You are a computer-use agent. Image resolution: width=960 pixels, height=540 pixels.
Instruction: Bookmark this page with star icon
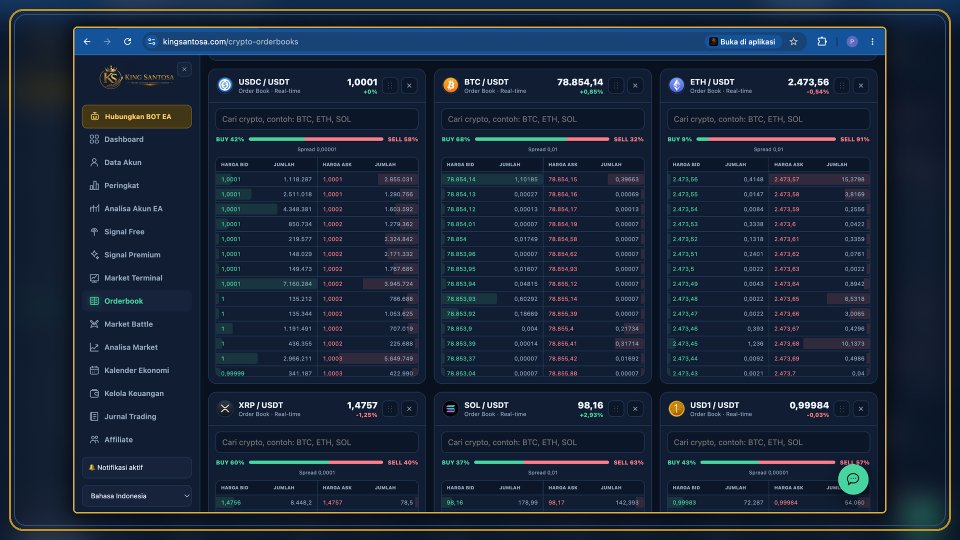[x=793, y=42]
